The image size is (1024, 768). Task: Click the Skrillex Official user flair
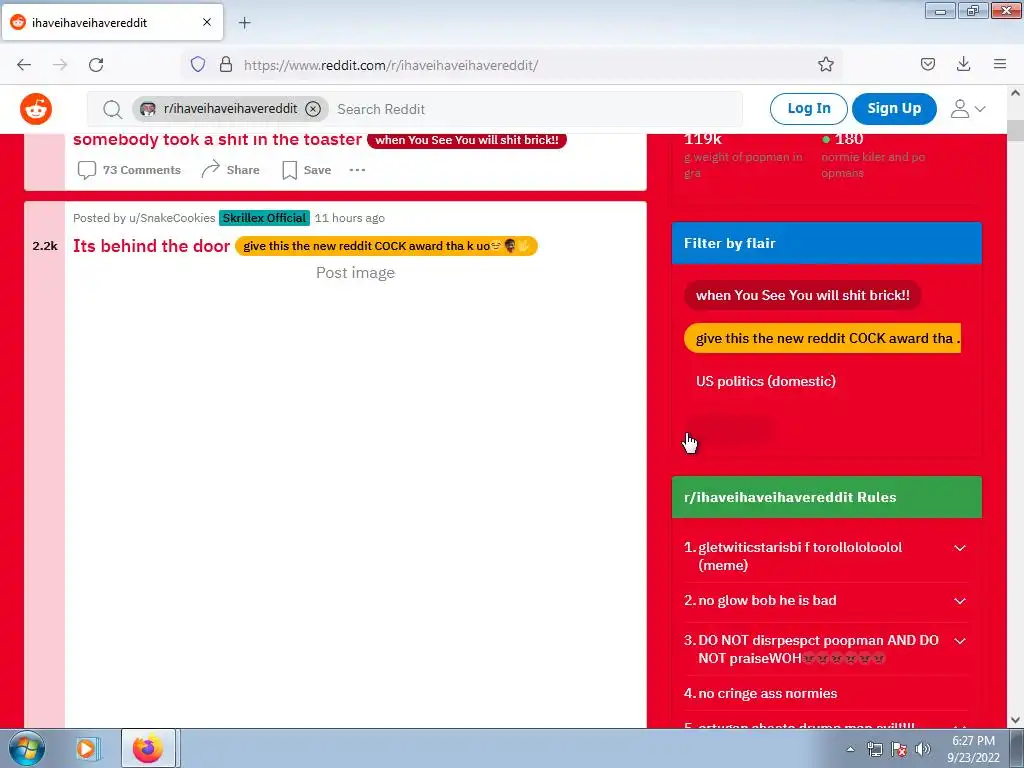point(264,218)
